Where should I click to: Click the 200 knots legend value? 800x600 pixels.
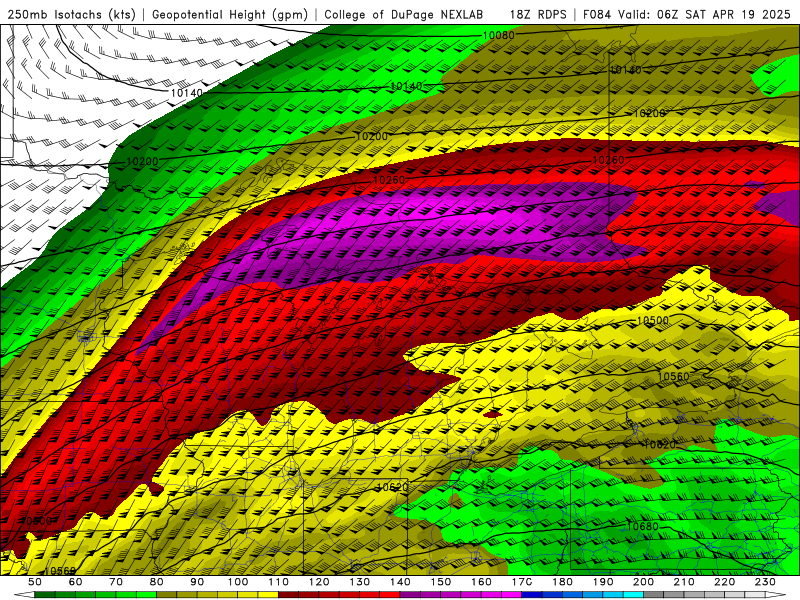644,582
